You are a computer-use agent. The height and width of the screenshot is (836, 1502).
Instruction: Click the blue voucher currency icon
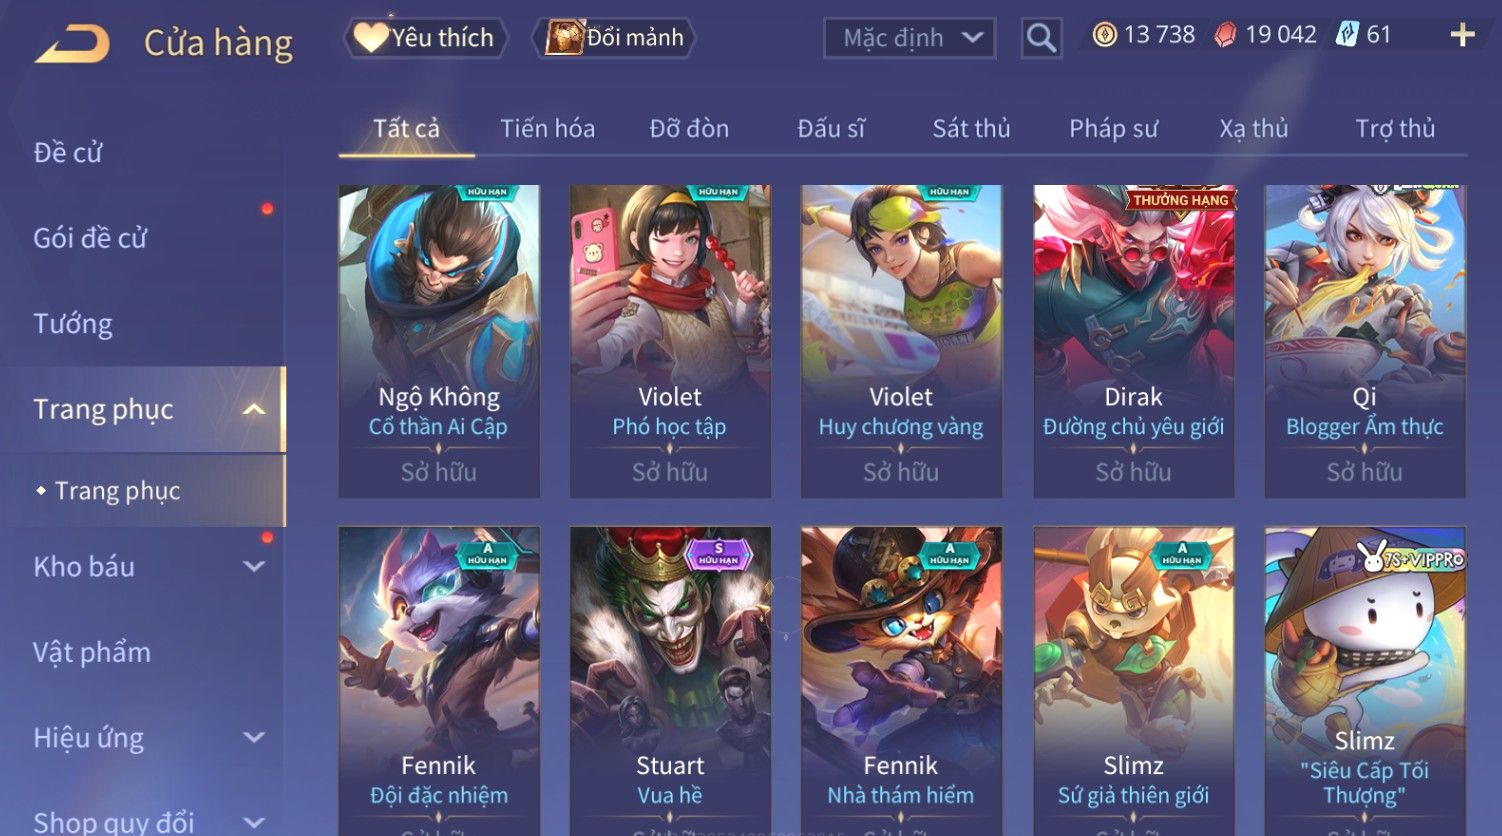1346,35
